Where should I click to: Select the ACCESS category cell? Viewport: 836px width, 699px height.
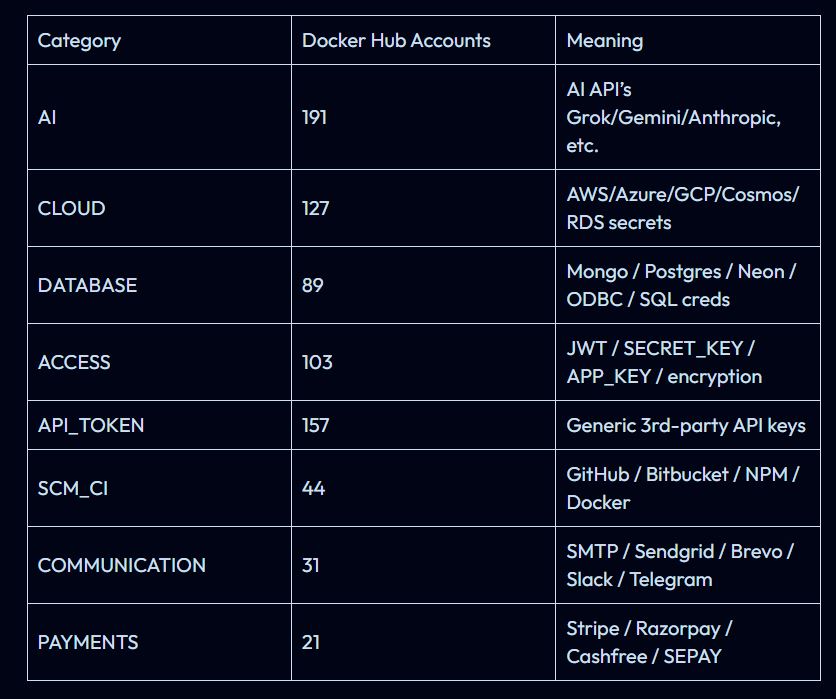pos(74,362)
